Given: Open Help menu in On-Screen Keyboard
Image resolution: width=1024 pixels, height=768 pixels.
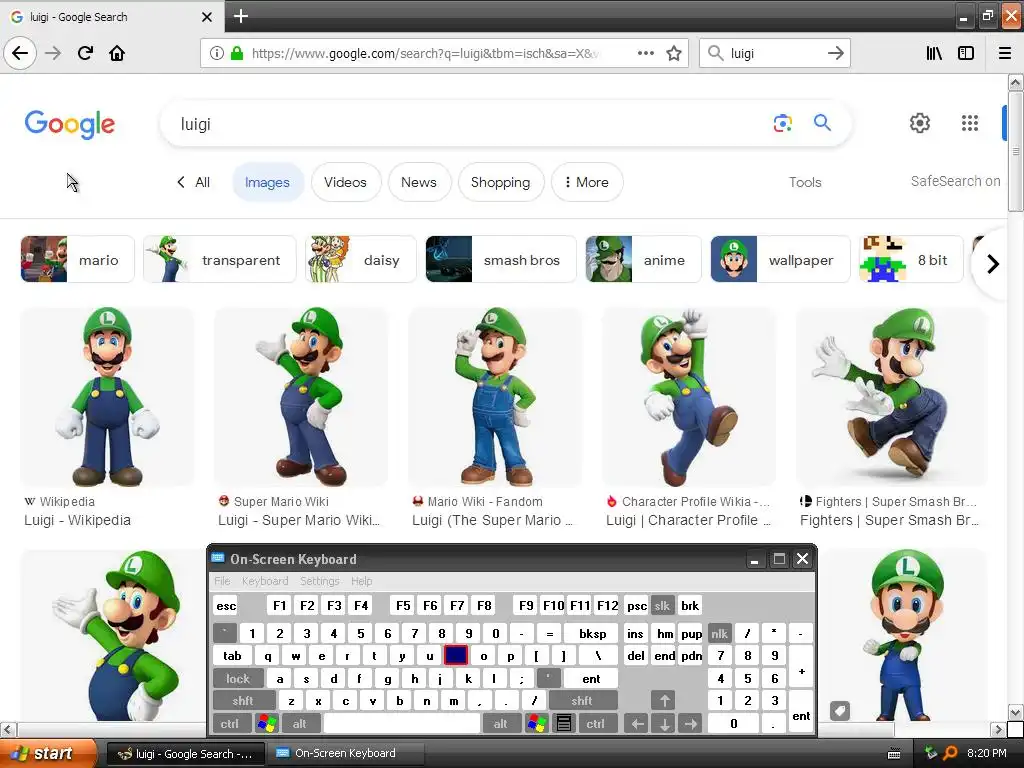Looking at the screenshot, I should point(361,581).
